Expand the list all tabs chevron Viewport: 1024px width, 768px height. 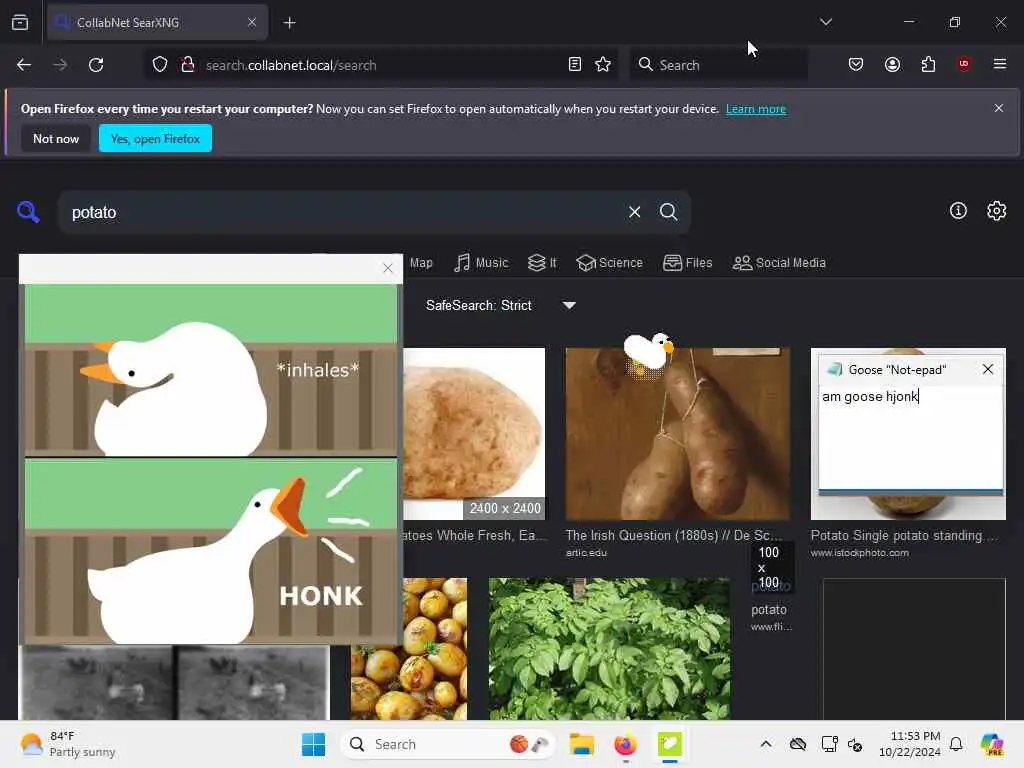825,22
